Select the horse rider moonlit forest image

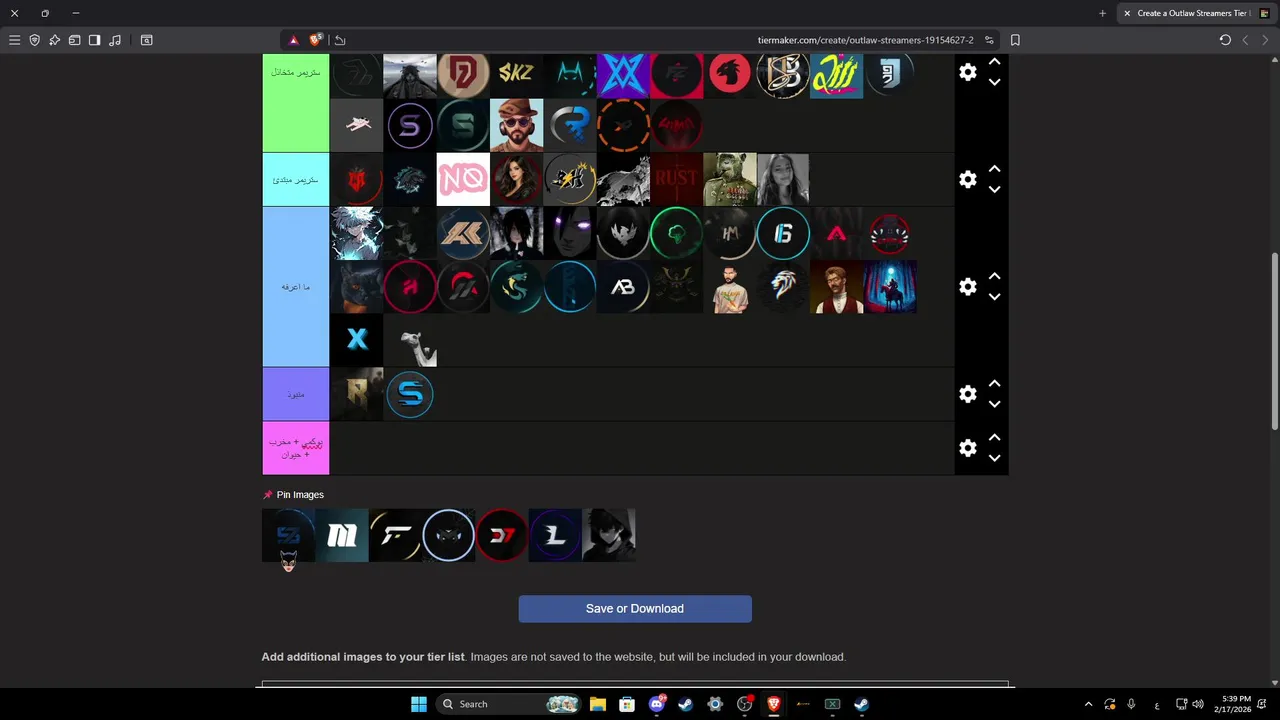[x=890, y=287]
